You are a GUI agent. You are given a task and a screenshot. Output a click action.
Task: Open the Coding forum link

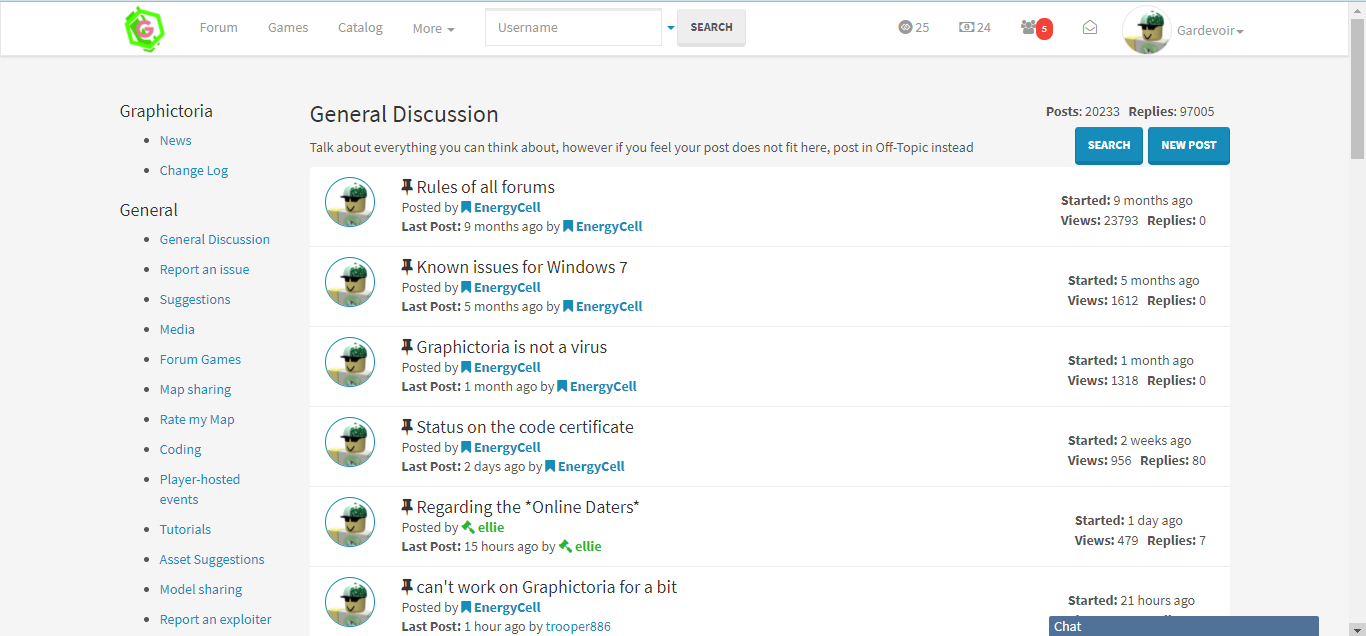pos(180,450)
